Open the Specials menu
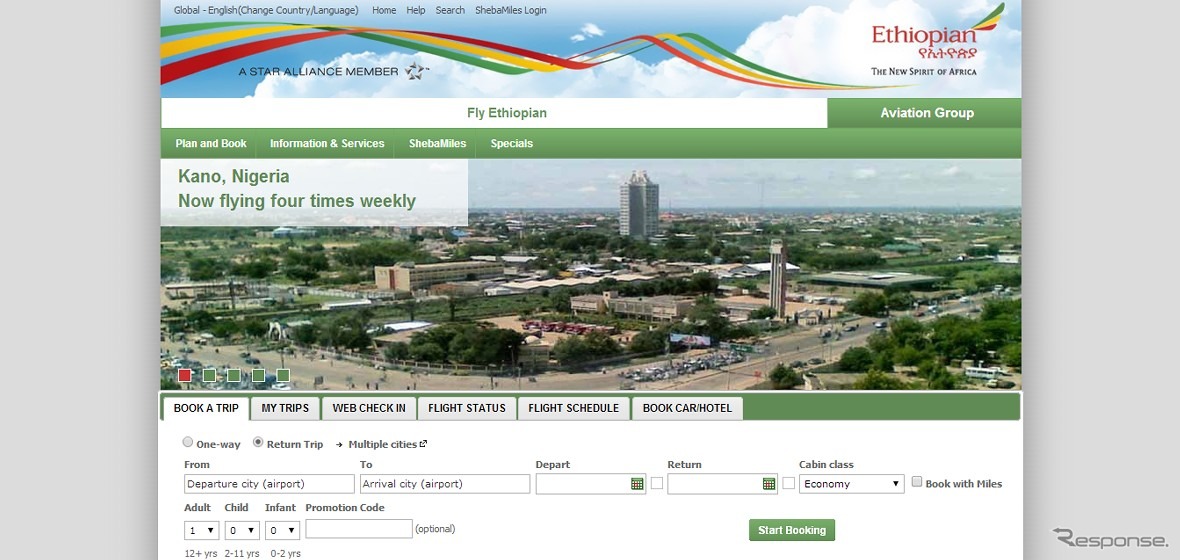Viewport: 1180px width, 560px height. (512, 144)
